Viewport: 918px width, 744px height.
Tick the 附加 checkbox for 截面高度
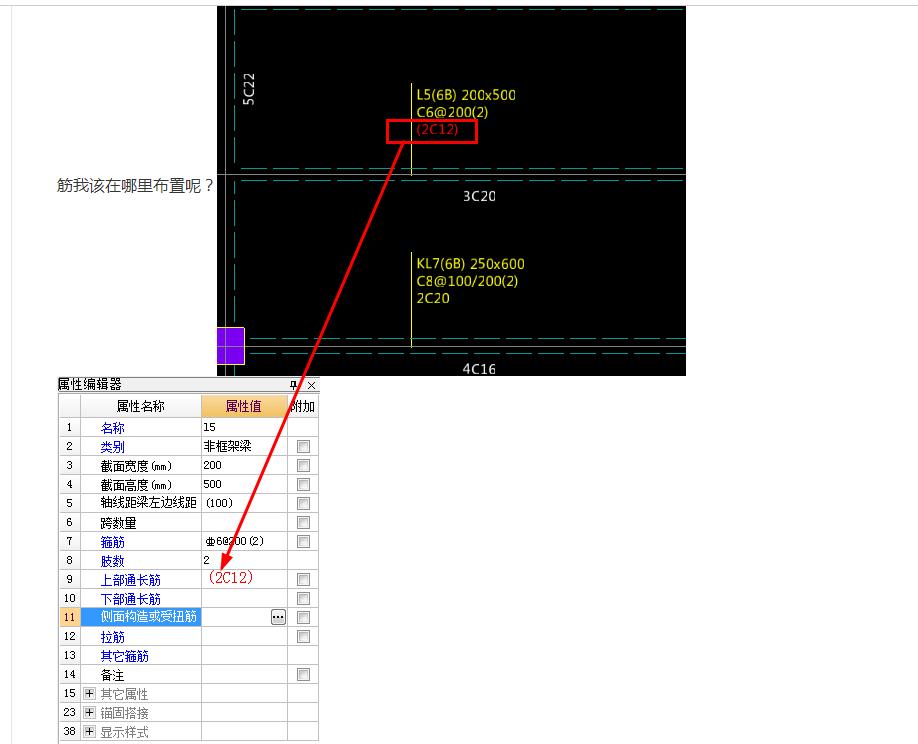pyautogui.click(x=303, y=485)
